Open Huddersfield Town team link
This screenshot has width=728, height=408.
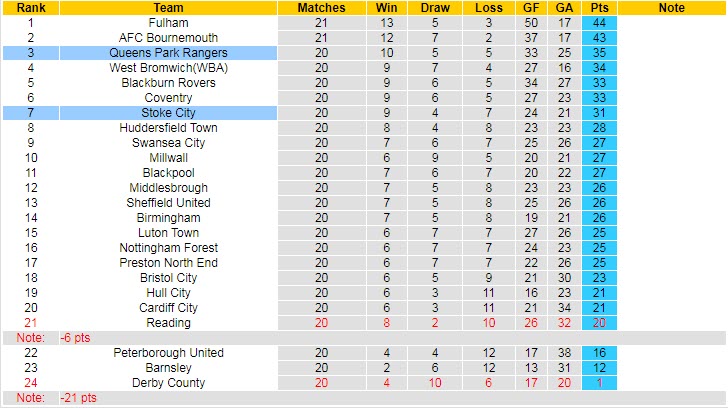(167, 128)
